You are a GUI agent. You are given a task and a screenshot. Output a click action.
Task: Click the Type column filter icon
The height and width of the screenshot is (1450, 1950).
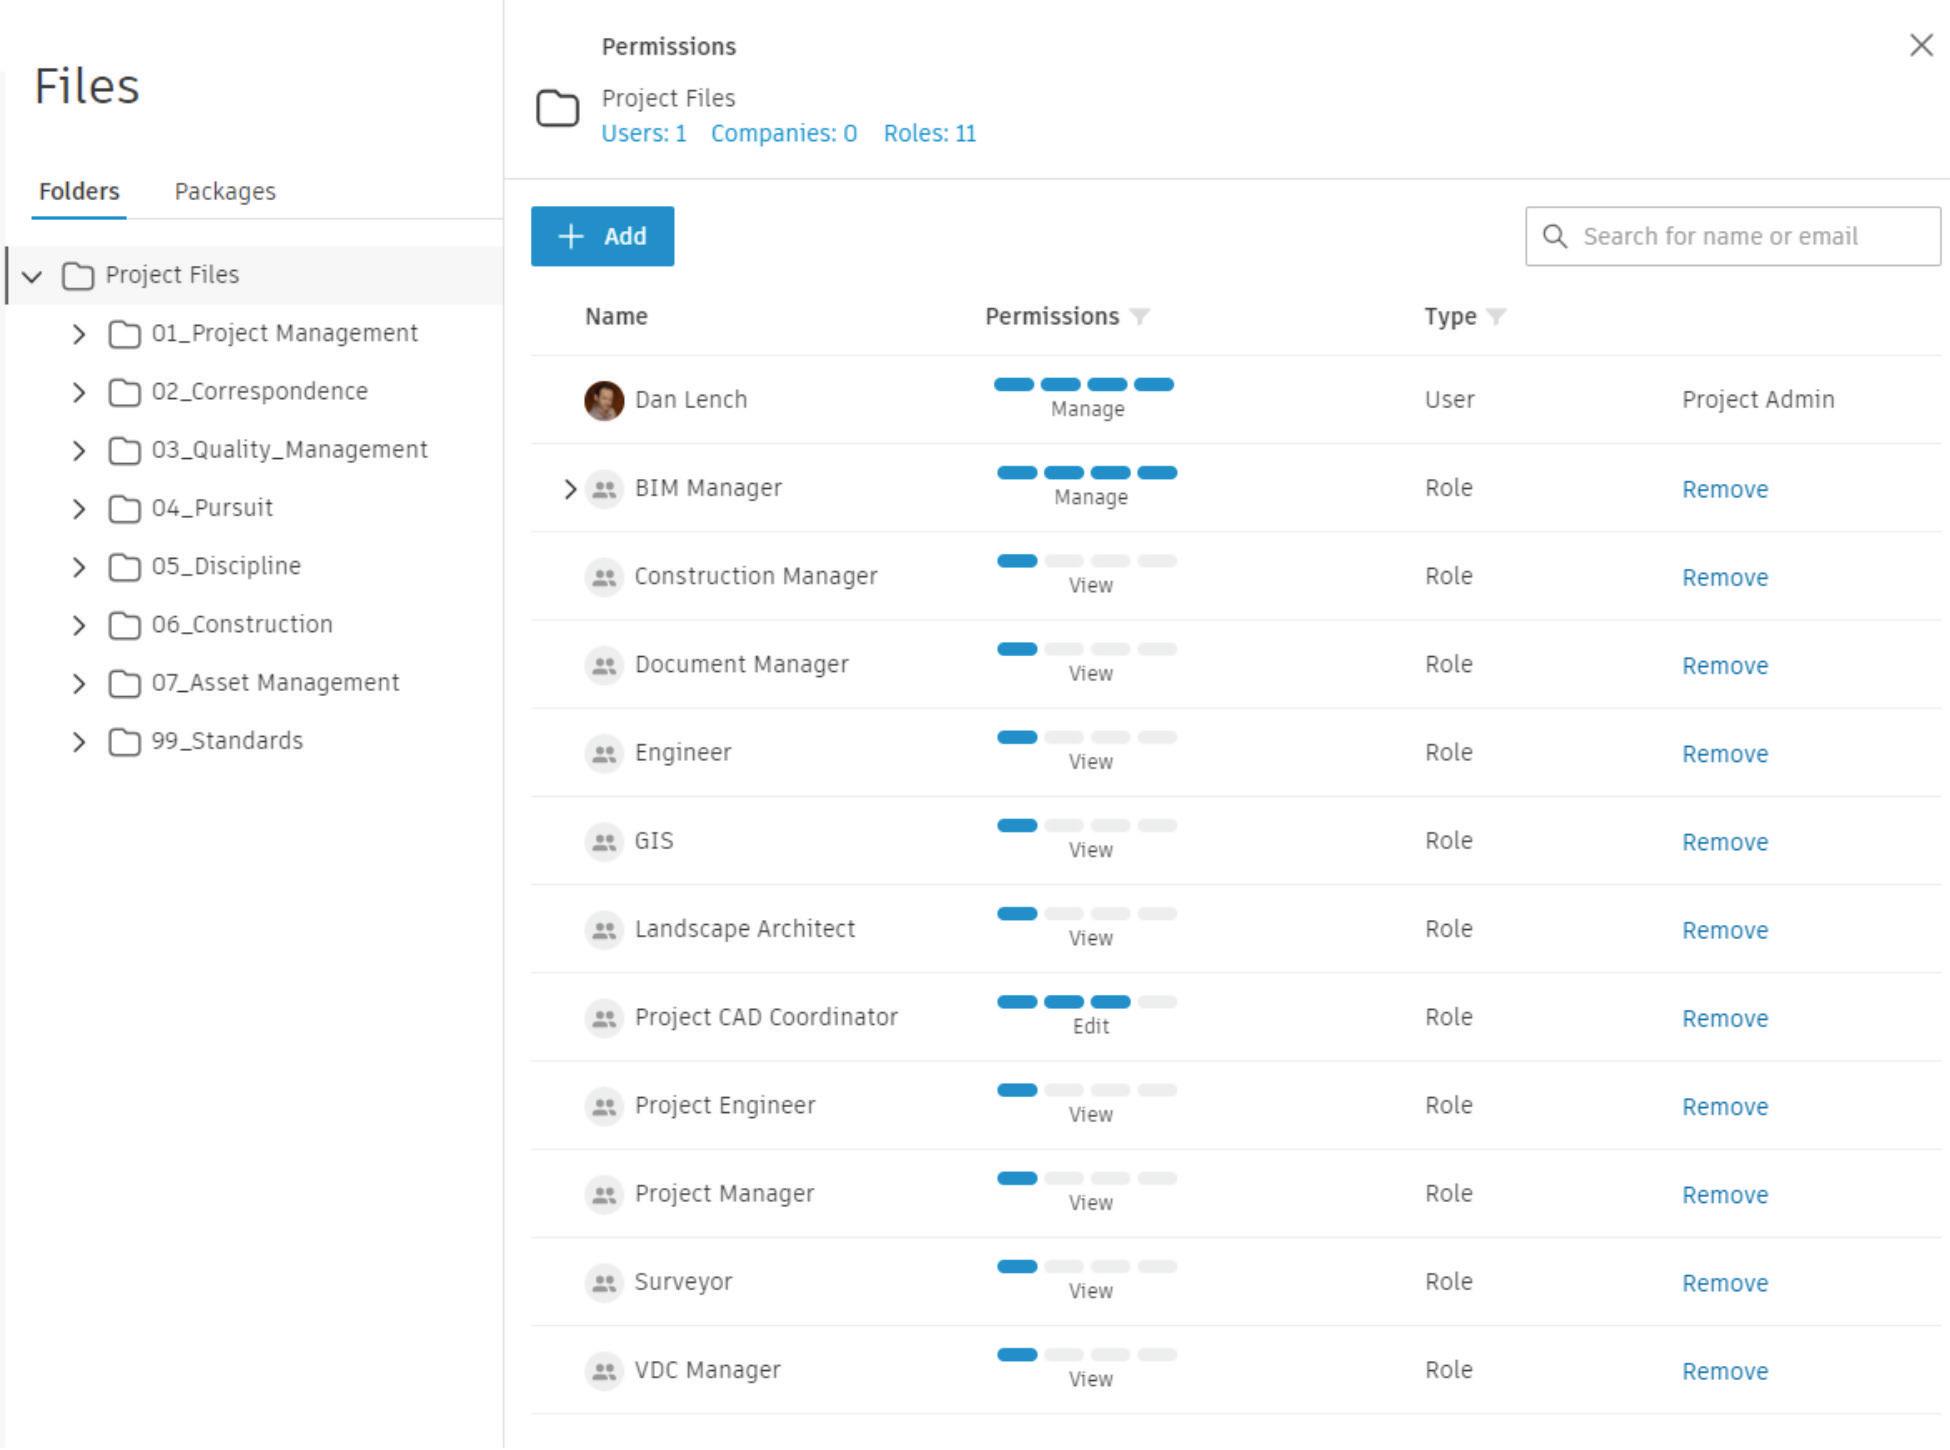click(1496, 317)
